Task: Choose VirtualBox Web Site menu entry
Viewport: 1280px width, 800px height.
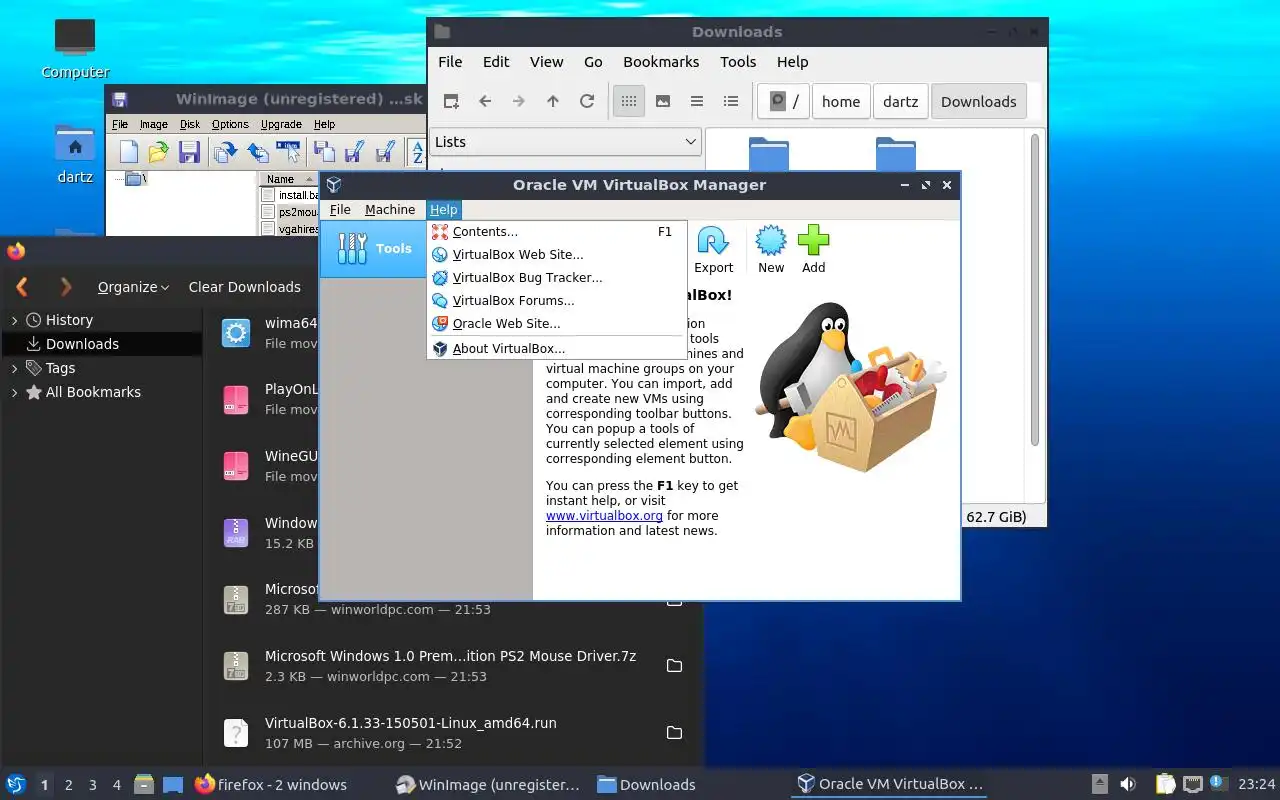Action: click(556, 255)
